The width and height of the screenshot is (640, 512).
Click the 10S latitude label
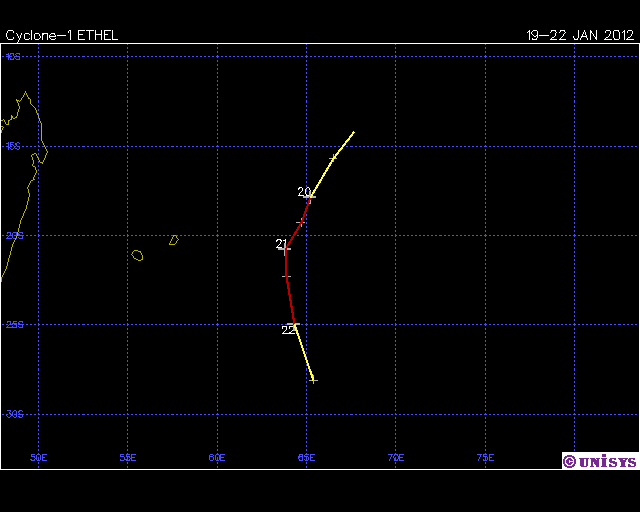click(x=13, y=57)
